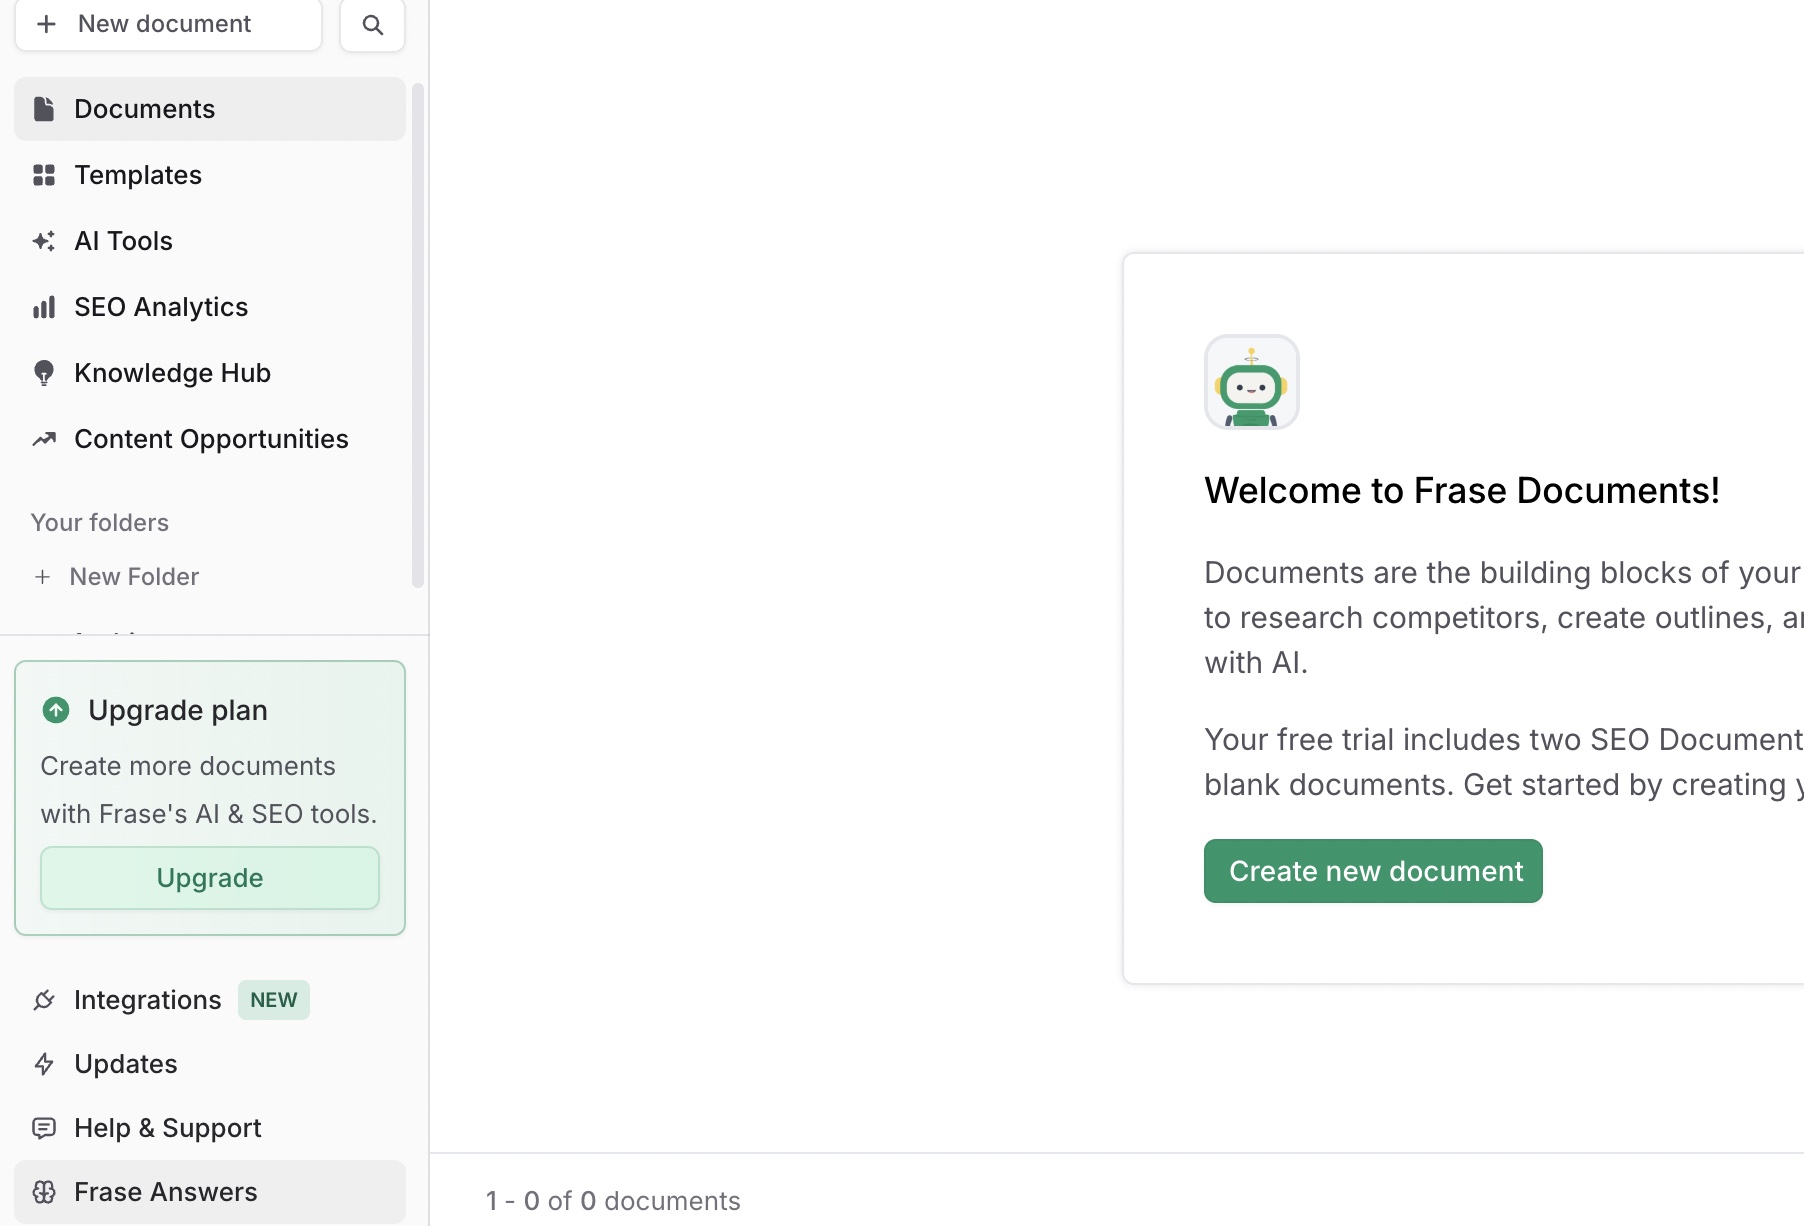Go to AI Tools

(210, 241)
